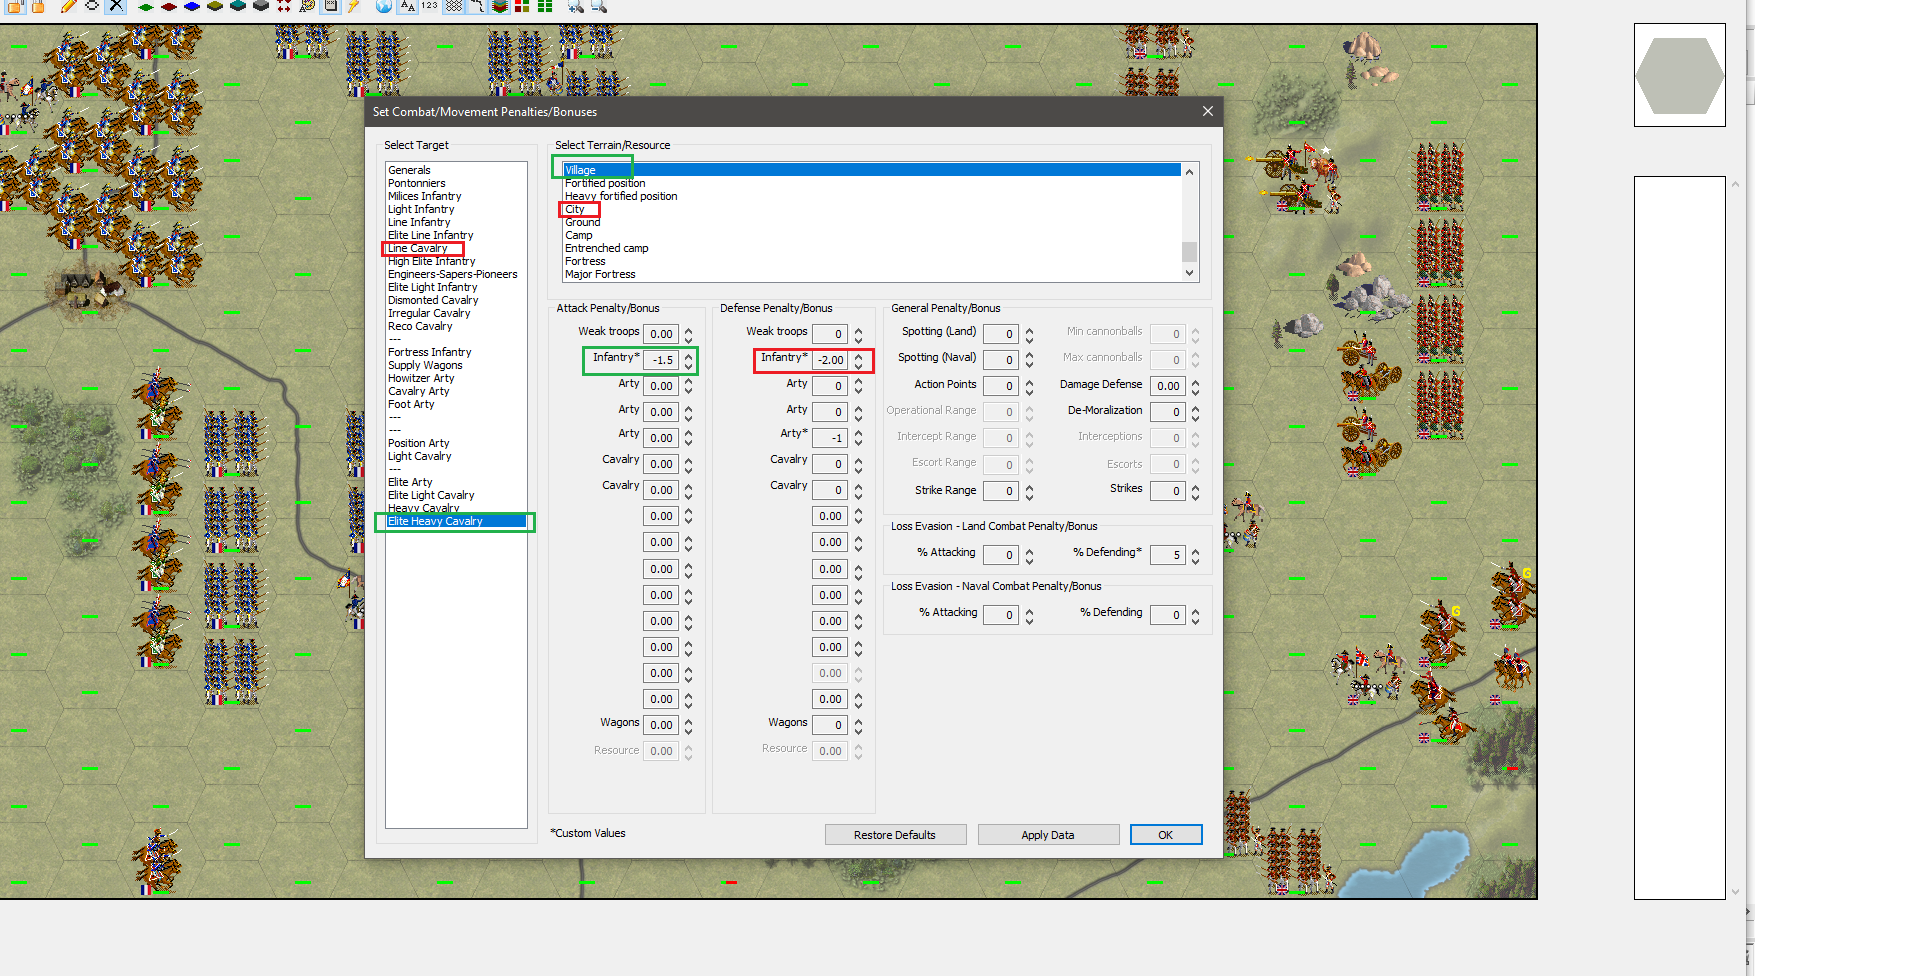Toggle the 123 numbers display icon
The height and width of the screenshot is (976, 1920).
(x=429, y=6)
